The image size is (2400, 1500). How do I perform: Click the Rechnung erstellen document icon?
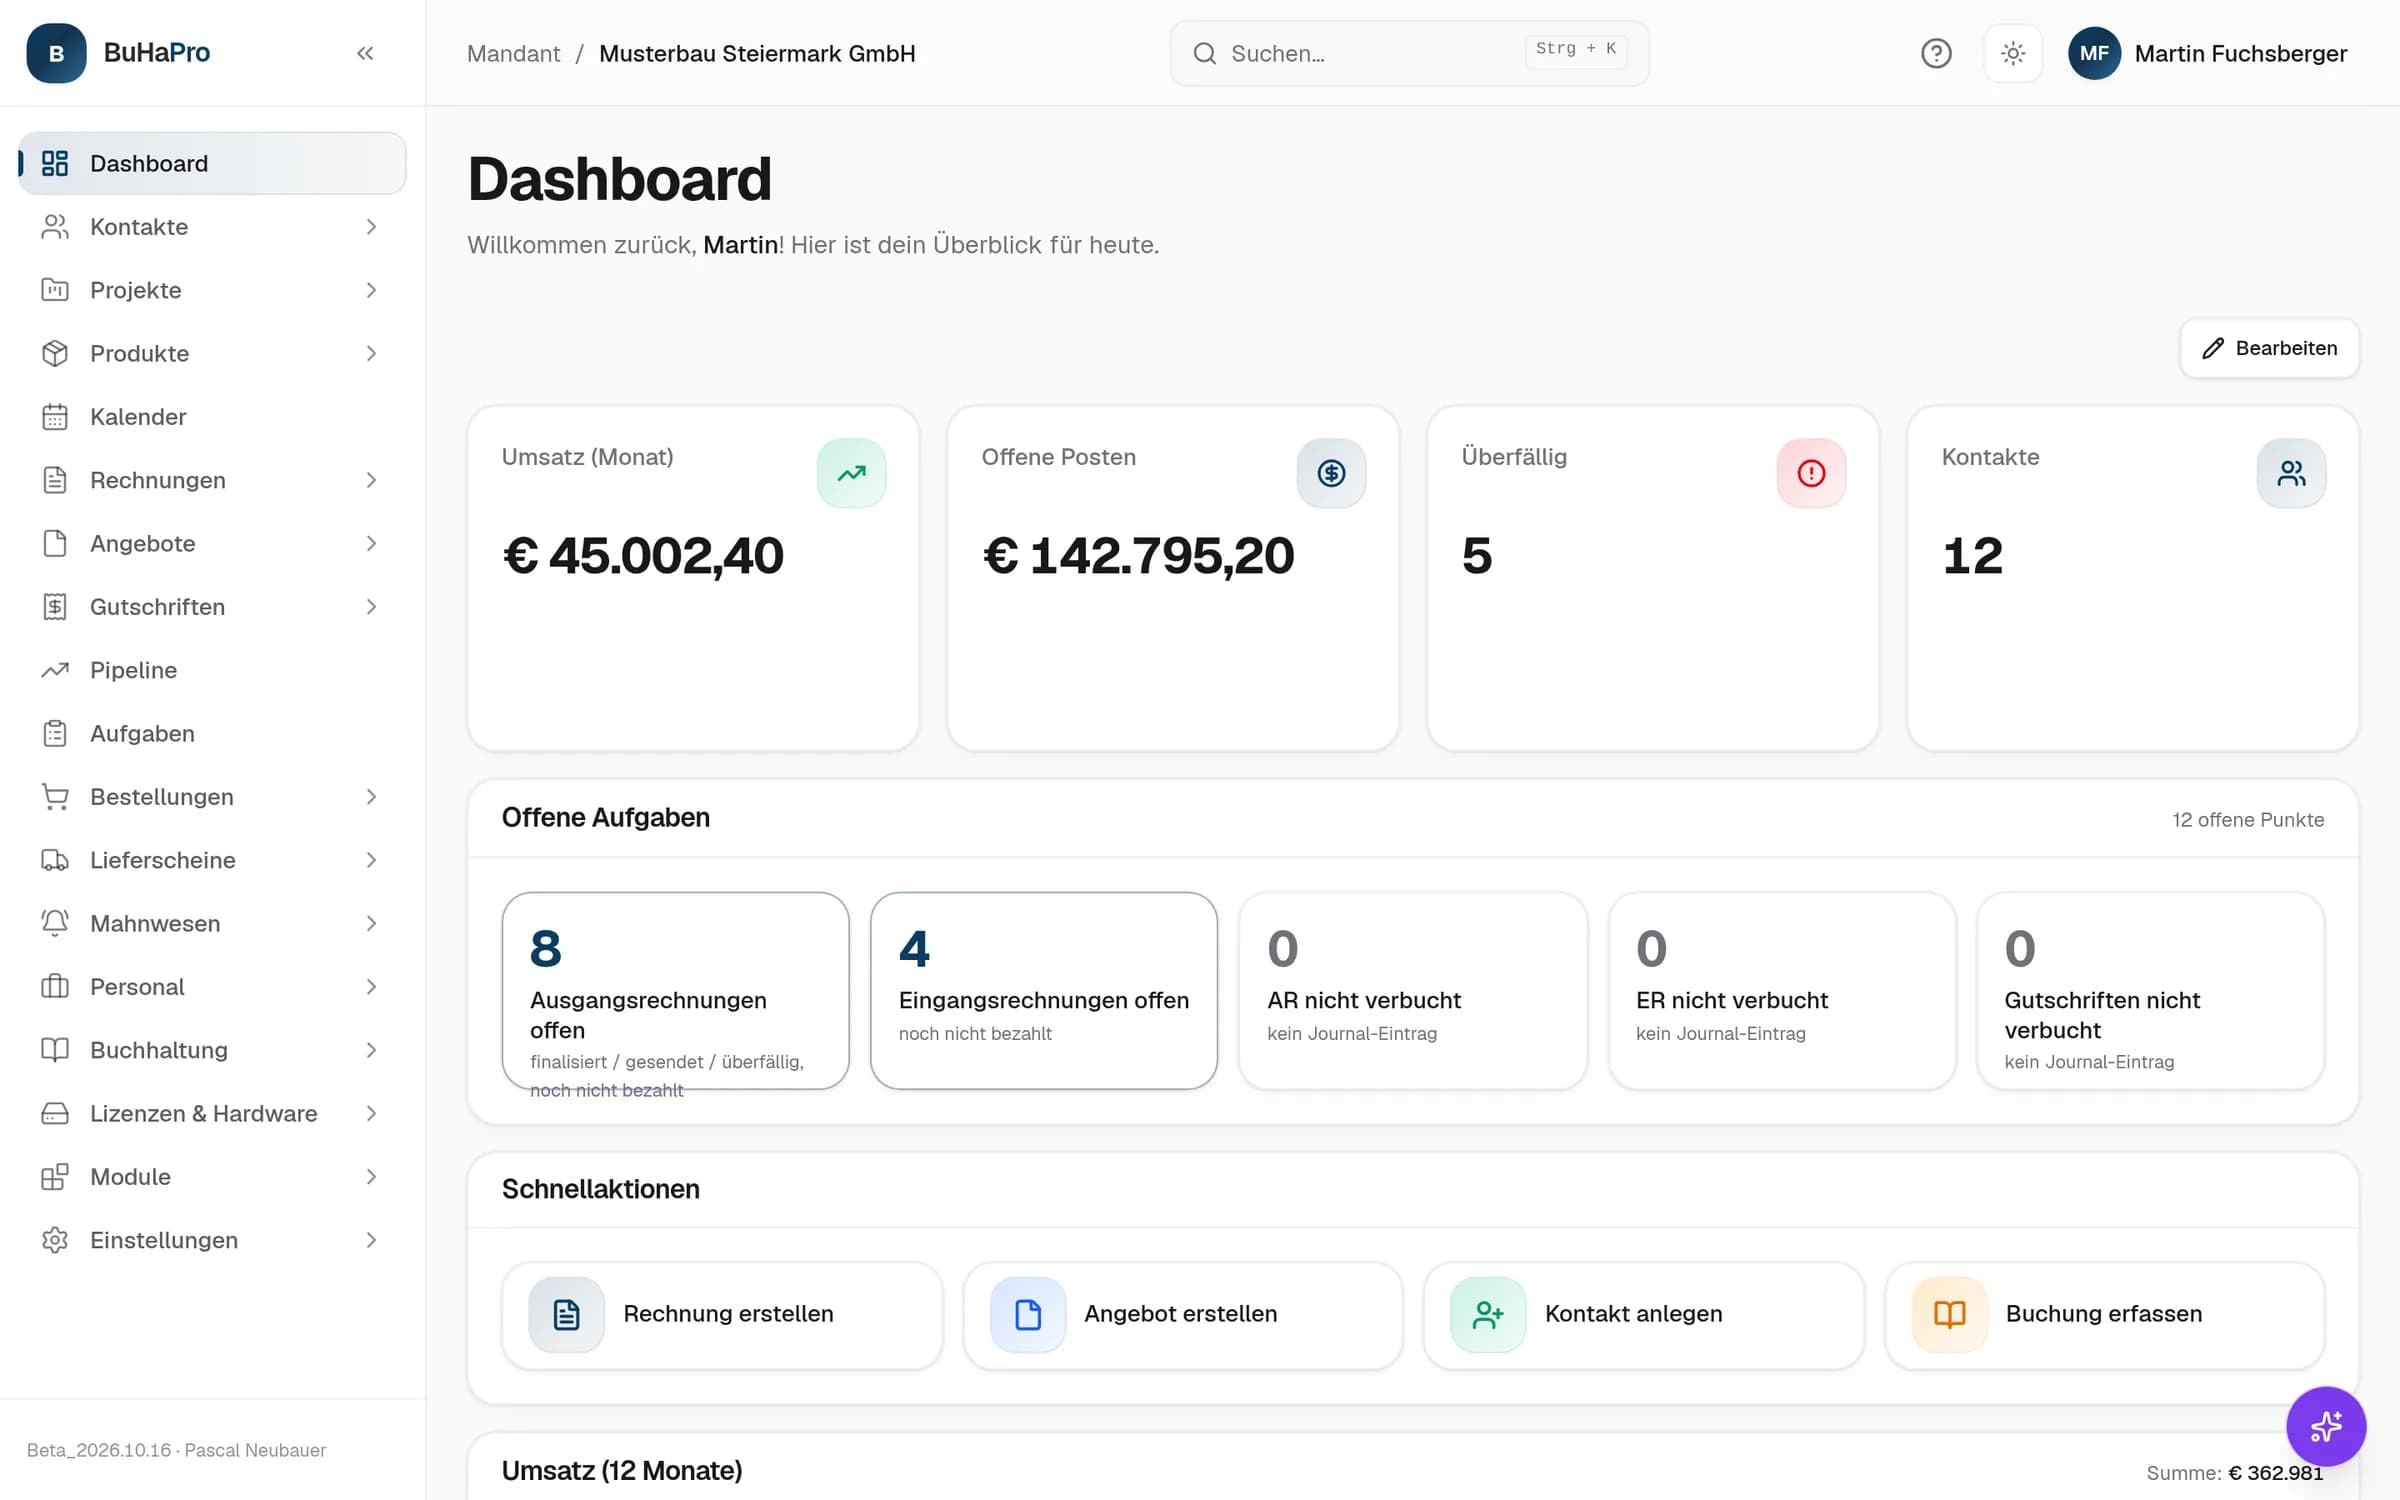tap(566, 1314)
